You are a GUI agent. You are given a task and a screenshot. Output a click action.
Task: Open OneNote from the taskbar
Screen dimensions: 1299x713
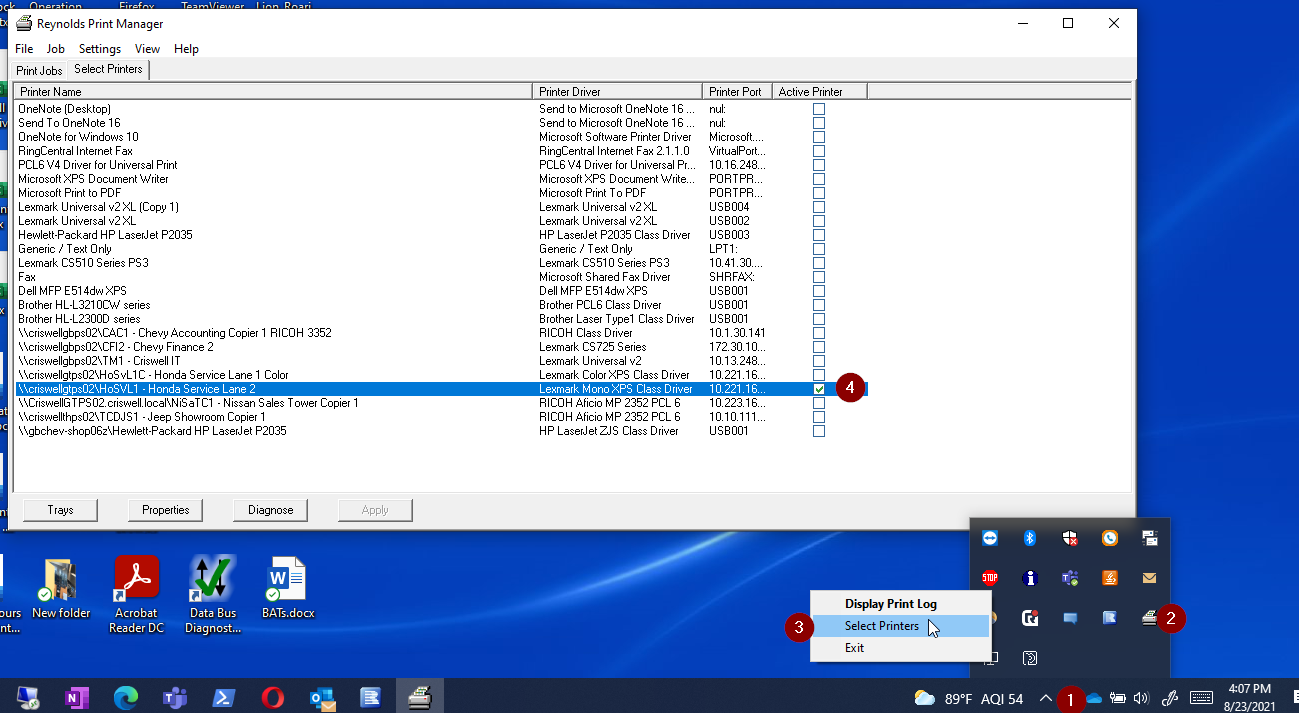tap(77, 697)
